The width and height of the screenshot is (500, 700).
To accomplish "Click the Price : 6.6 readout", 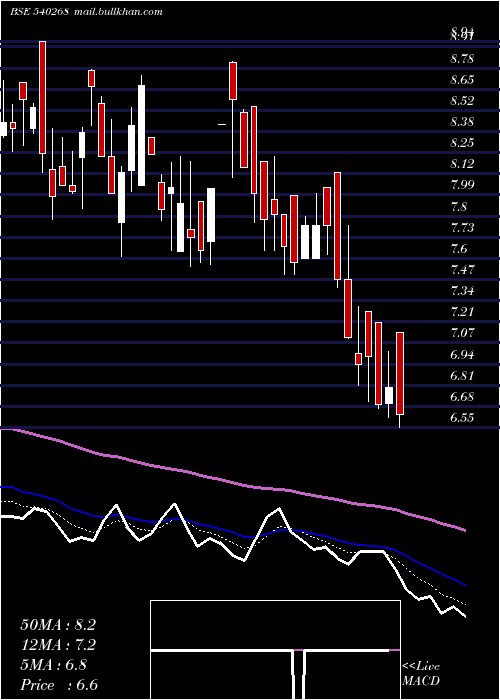I will click(x=59, y=685).
